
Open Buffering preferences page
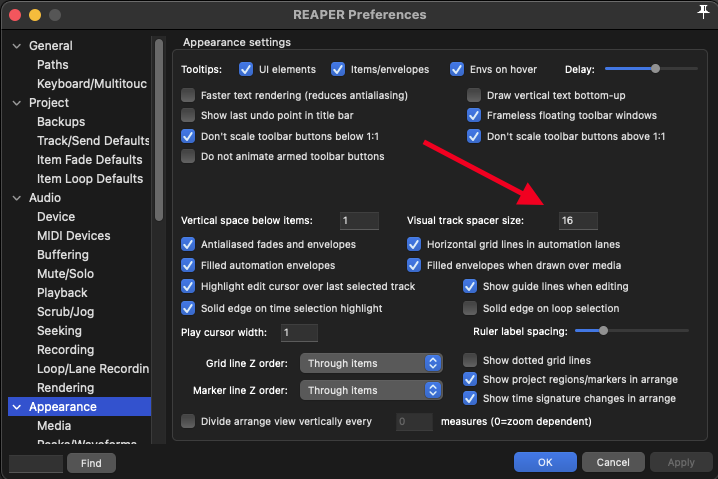click(63, 255)
